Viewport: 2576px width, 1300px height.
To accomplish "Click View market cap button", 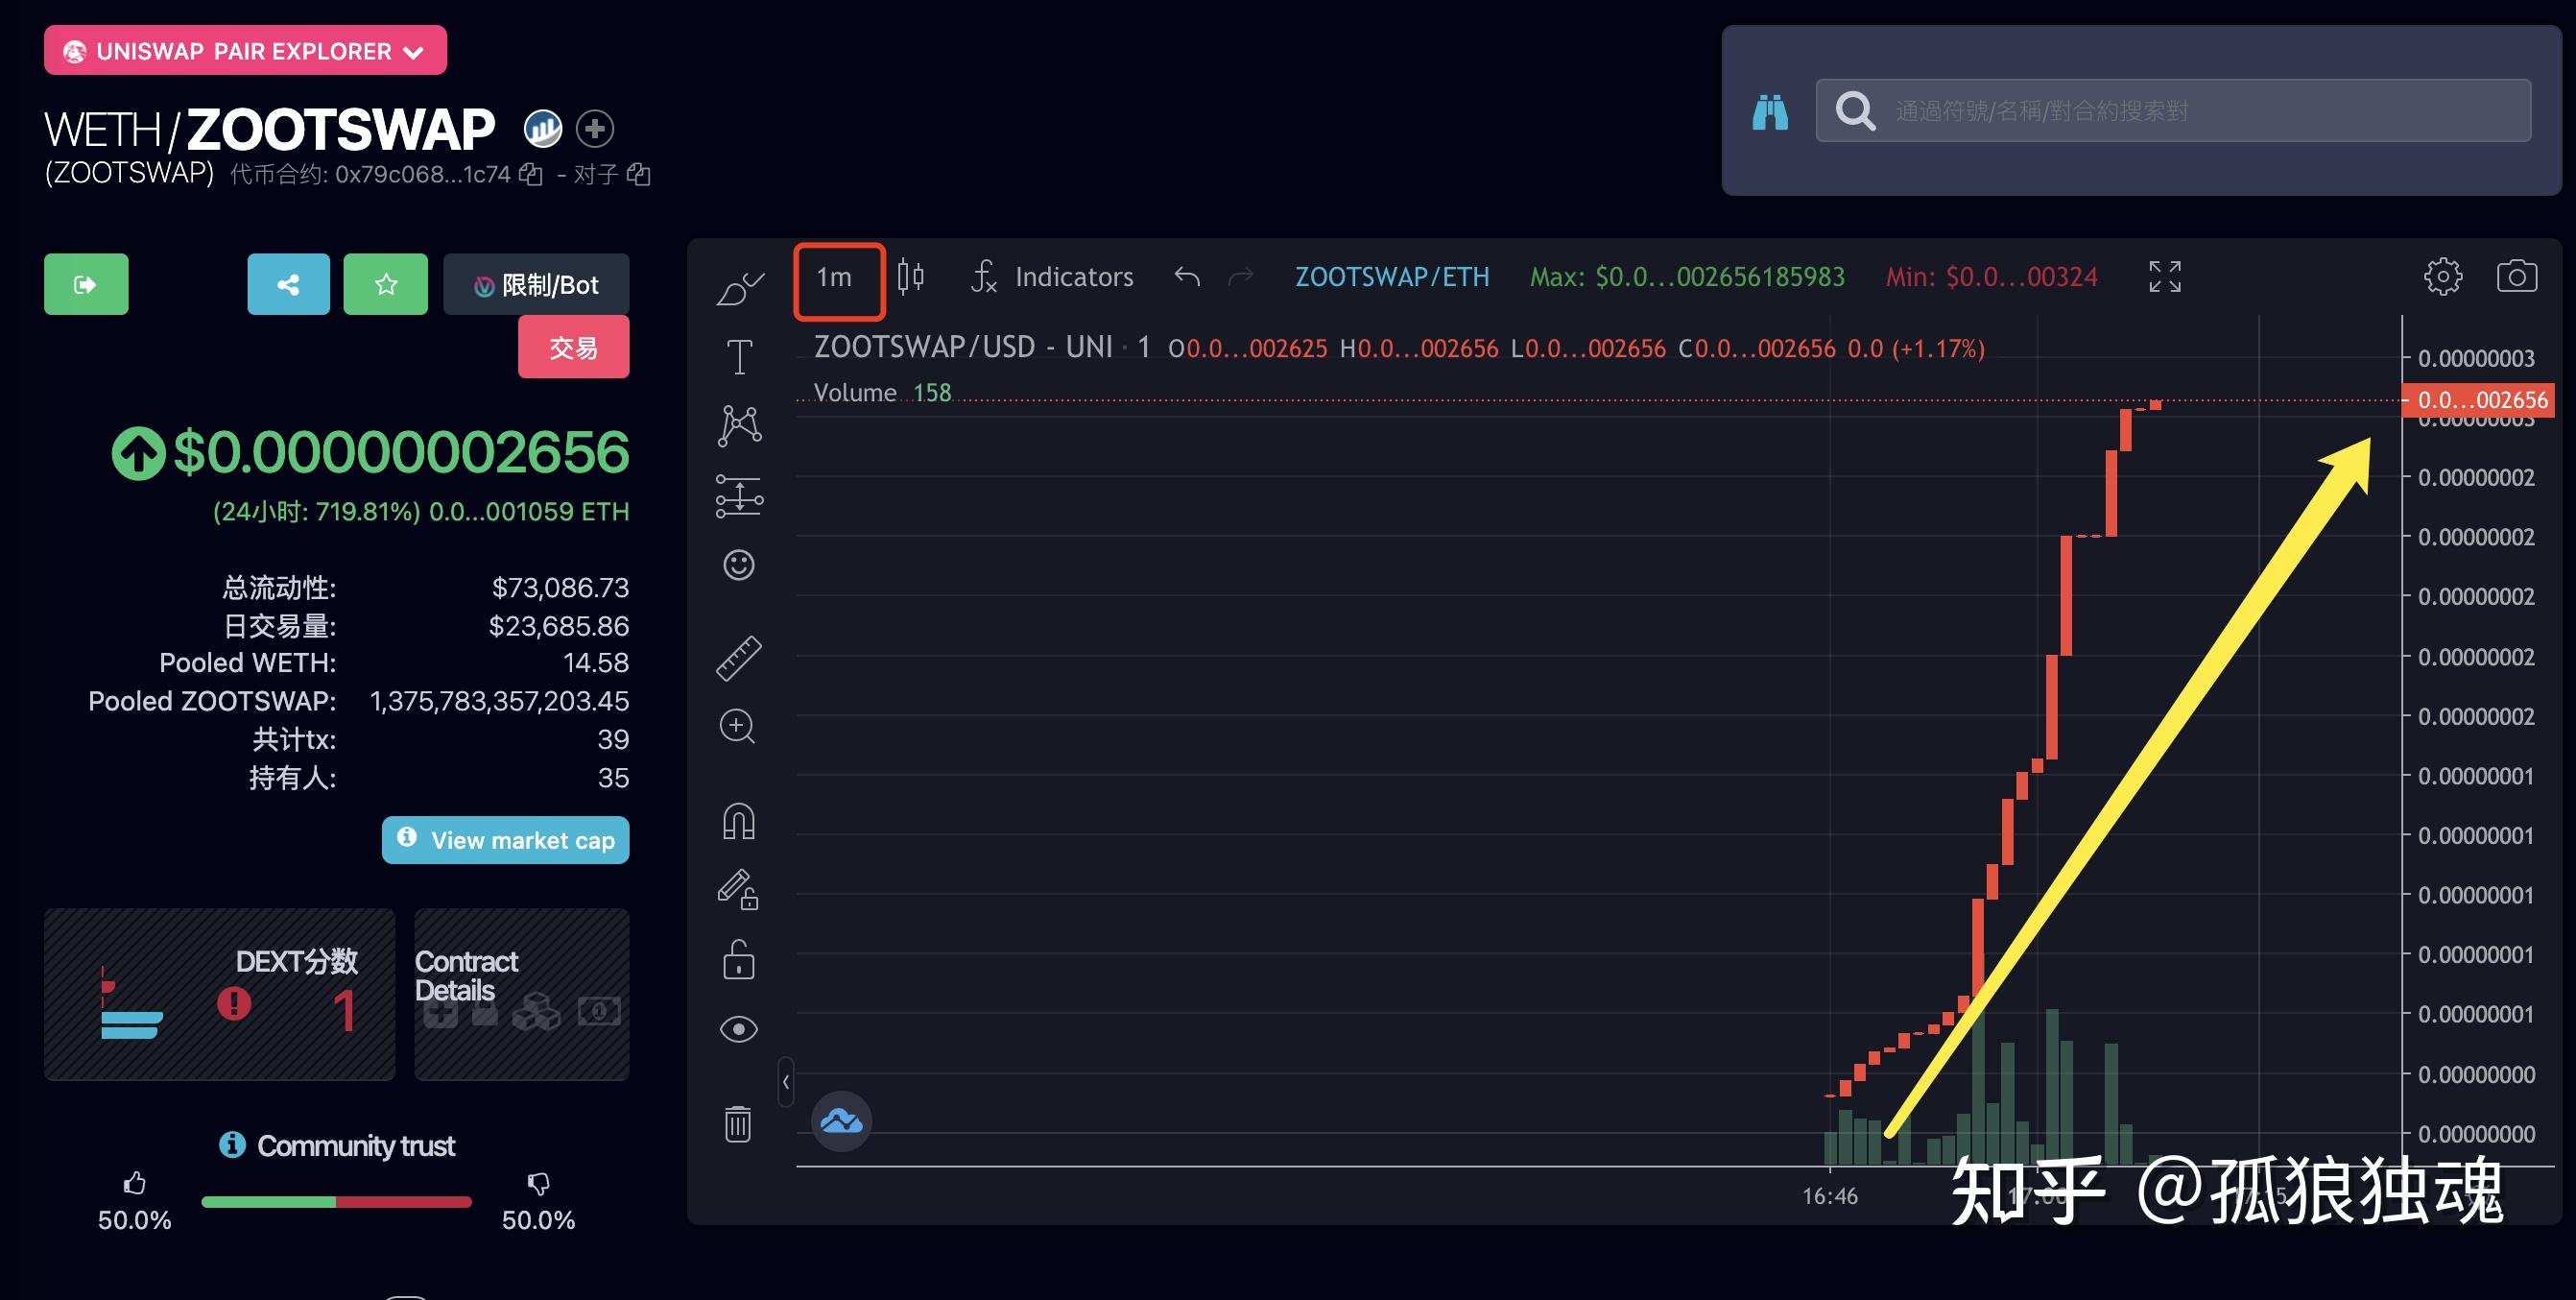I will pyautogui.click(x=506, y=840).
